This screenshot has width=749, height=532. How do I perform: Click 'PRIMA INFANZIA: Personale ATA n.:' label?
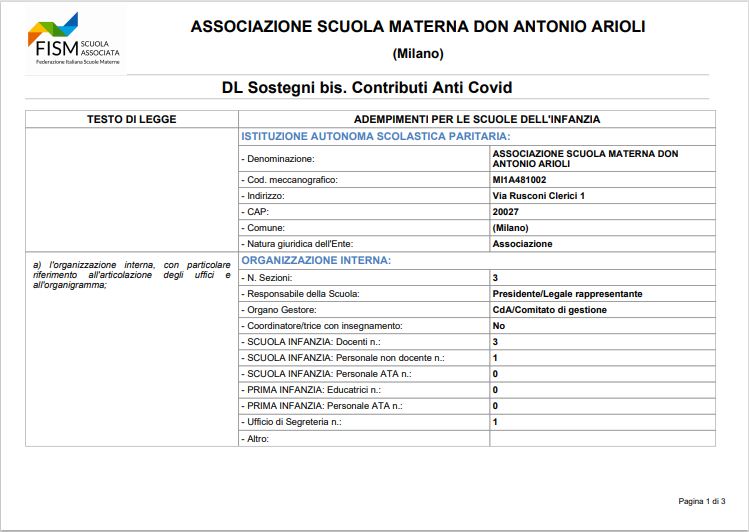324,406
